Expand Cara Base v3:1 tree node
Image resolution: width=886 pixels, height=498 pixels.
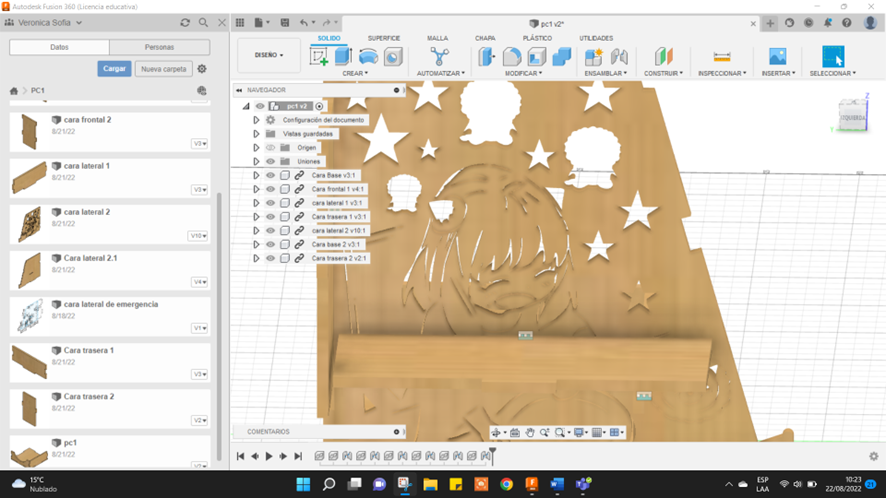256,175
